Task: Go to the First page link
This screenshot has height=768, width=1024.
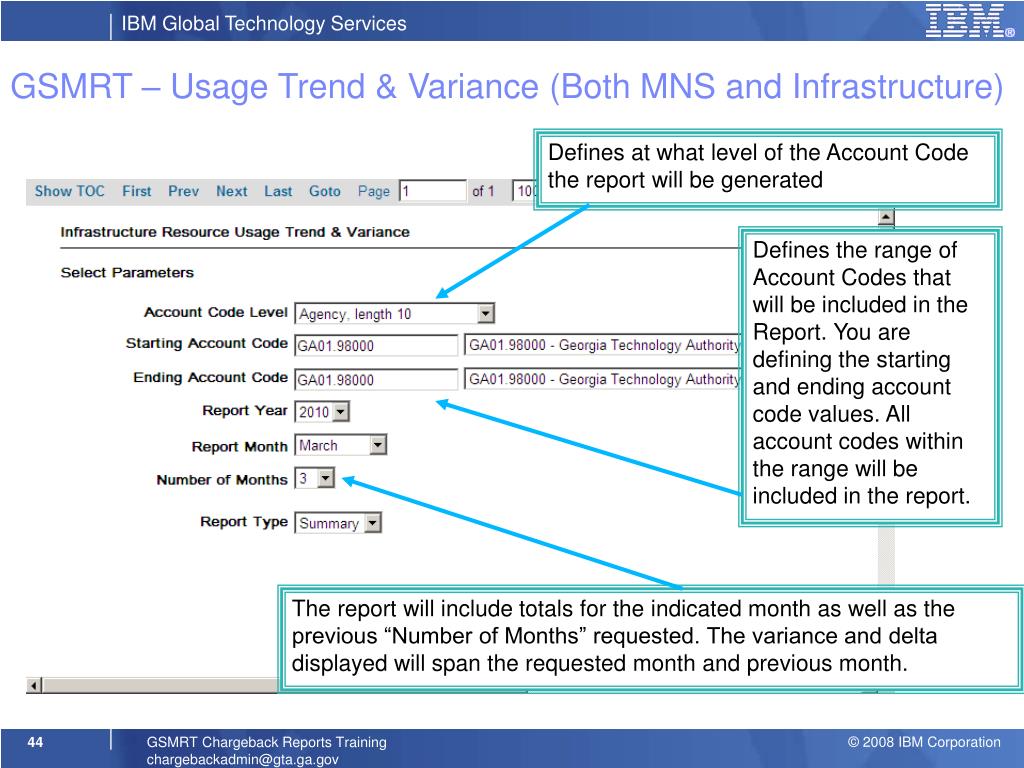Action: pos(136,191)
